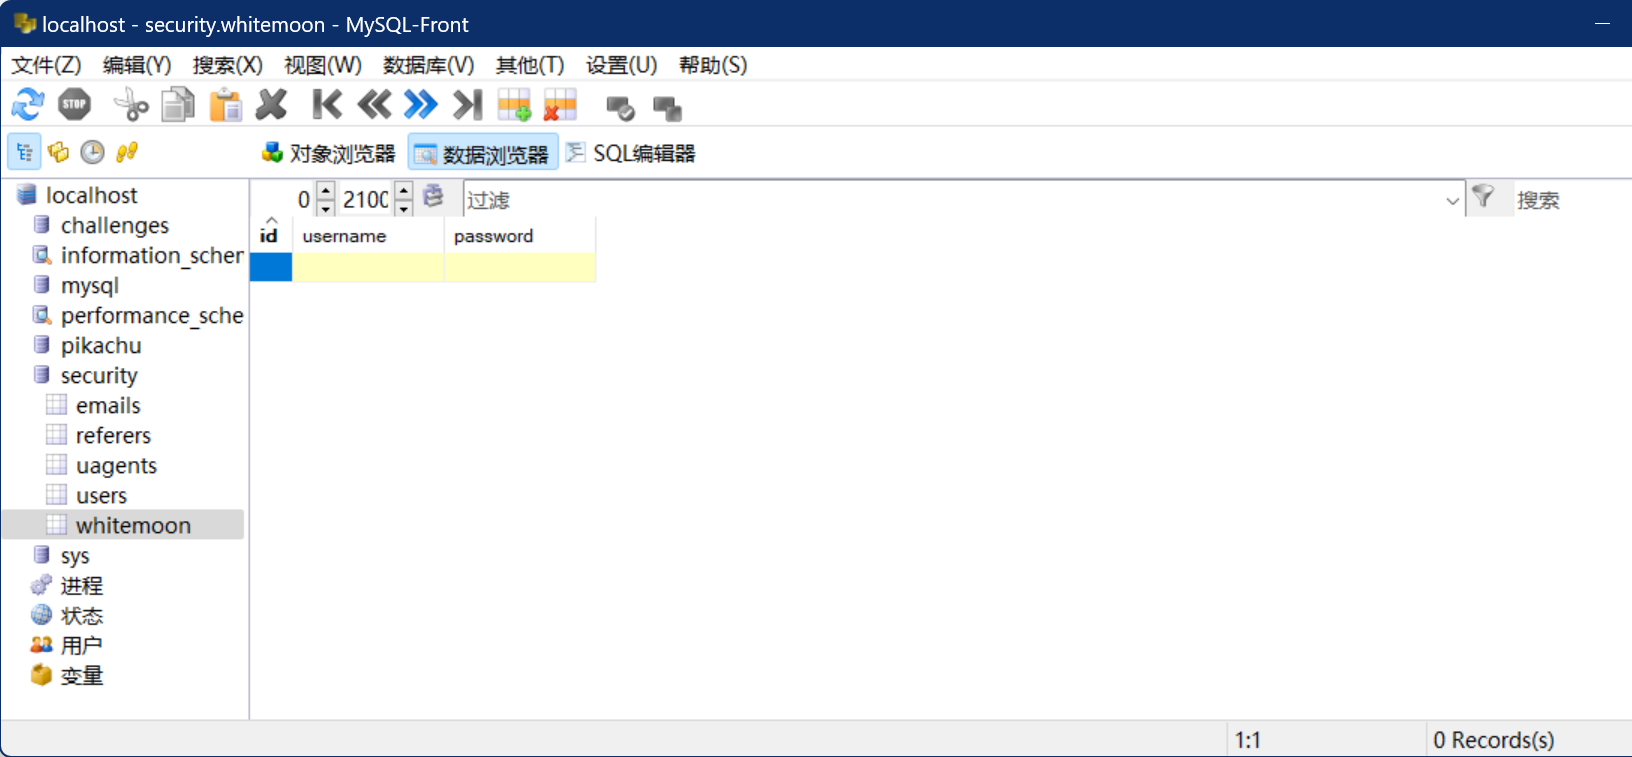Open the Object Browser (对象浏览器) tab
Screen dimensions: 1632x757
329,153
